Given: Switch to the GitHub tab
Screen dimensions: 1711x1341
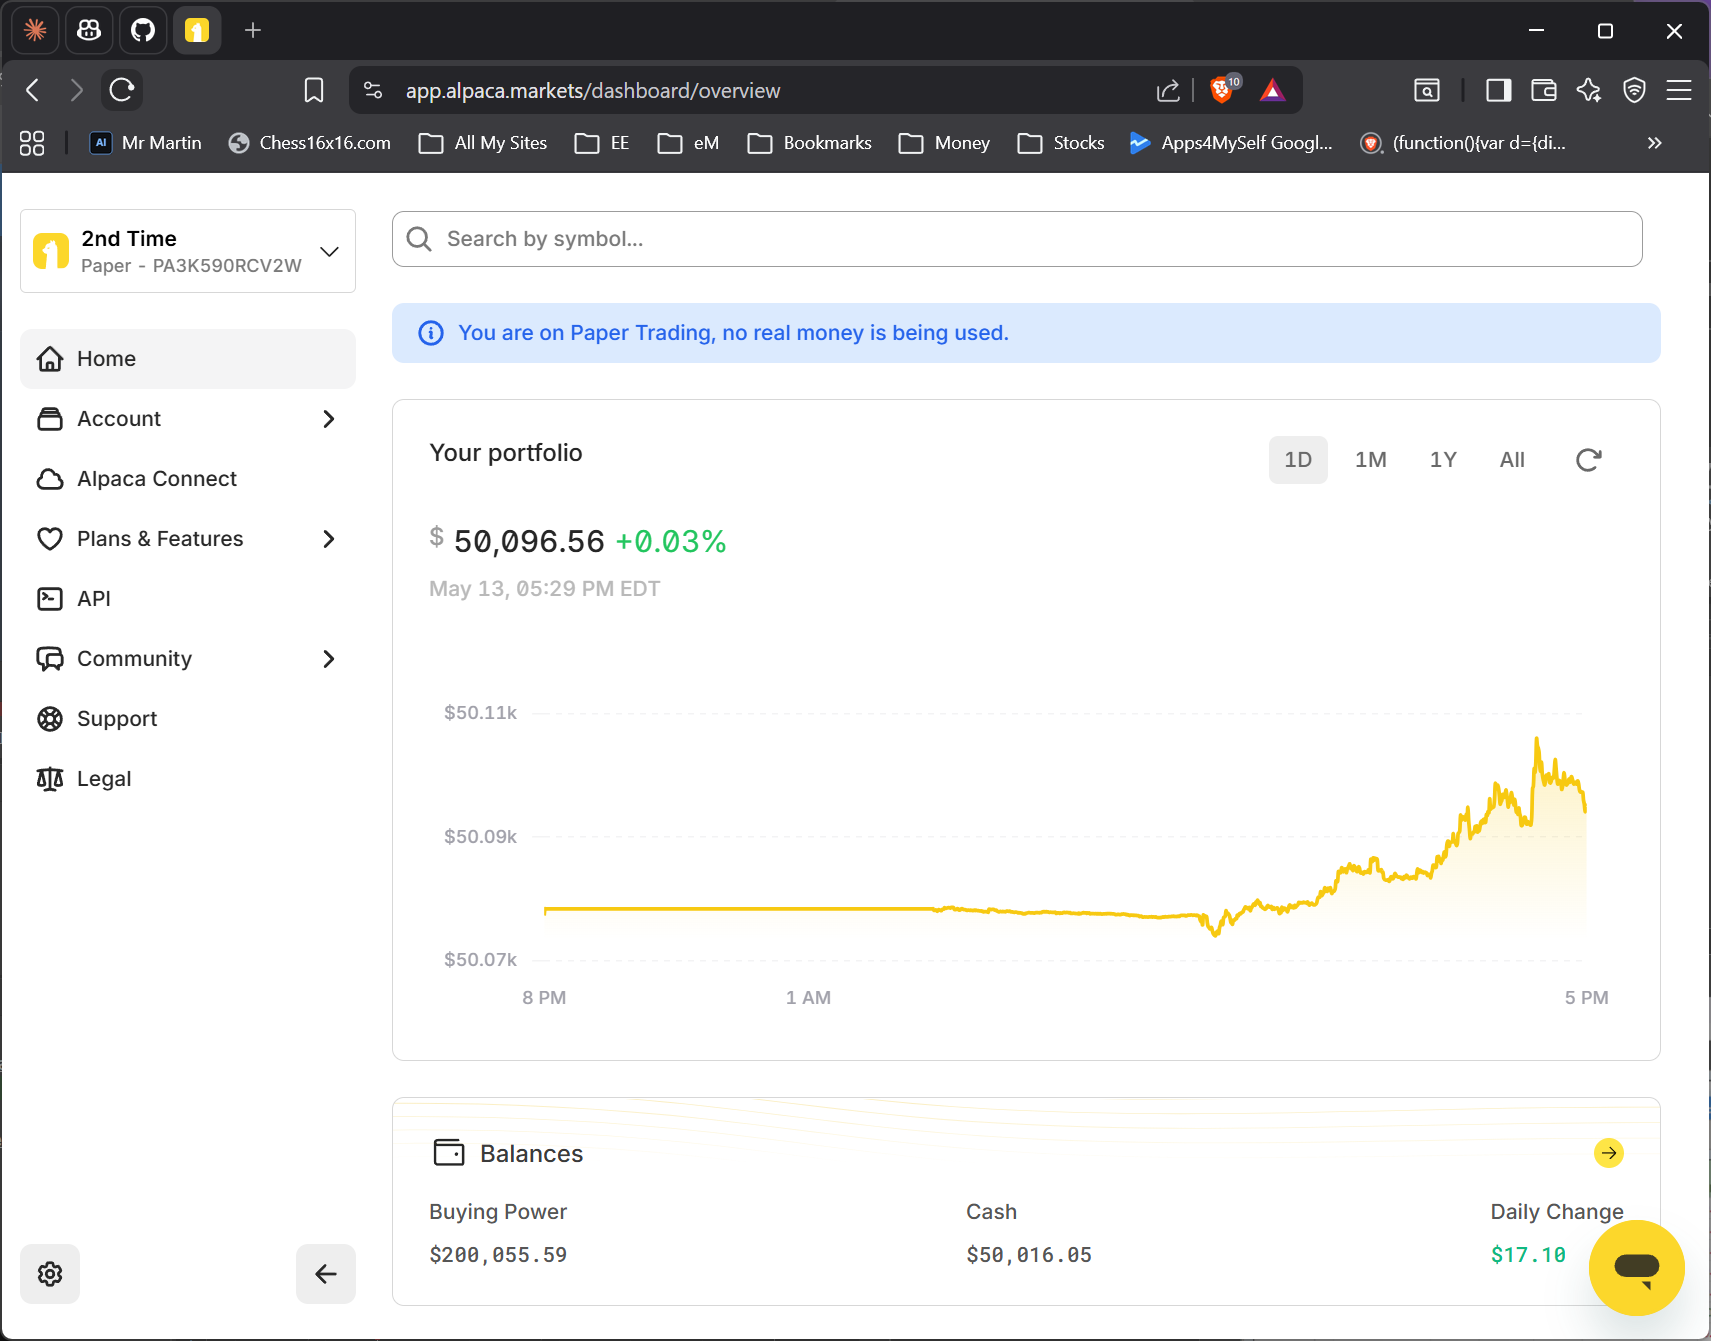Looking at the screenshot, I should coord(143,31).
